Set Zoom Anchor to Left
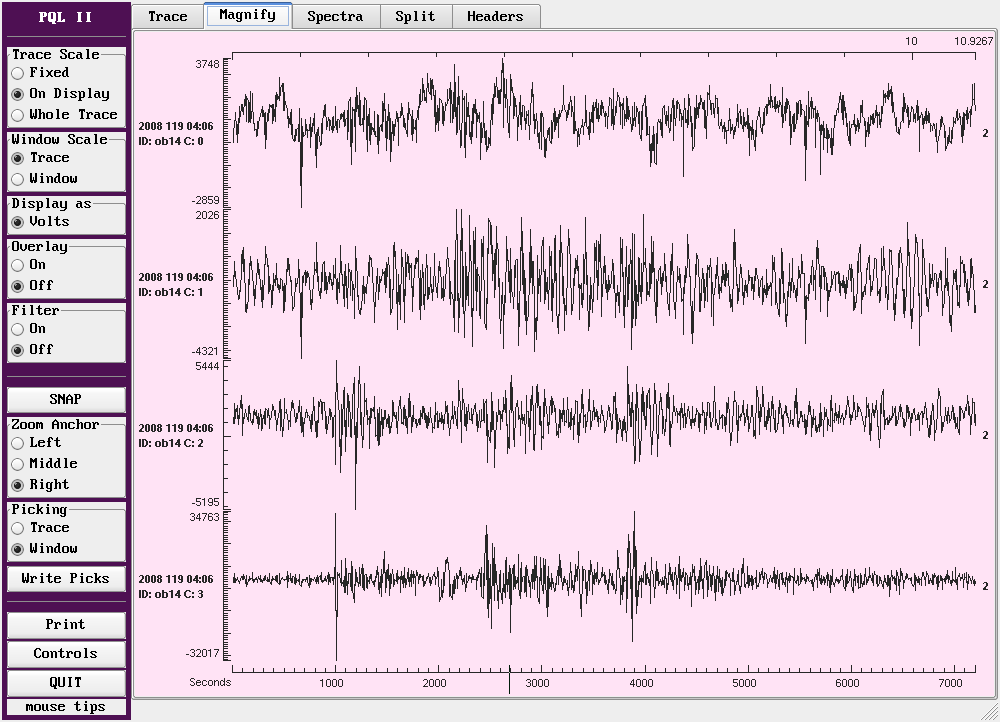The image size is (1000, 722). pos(18,443)
